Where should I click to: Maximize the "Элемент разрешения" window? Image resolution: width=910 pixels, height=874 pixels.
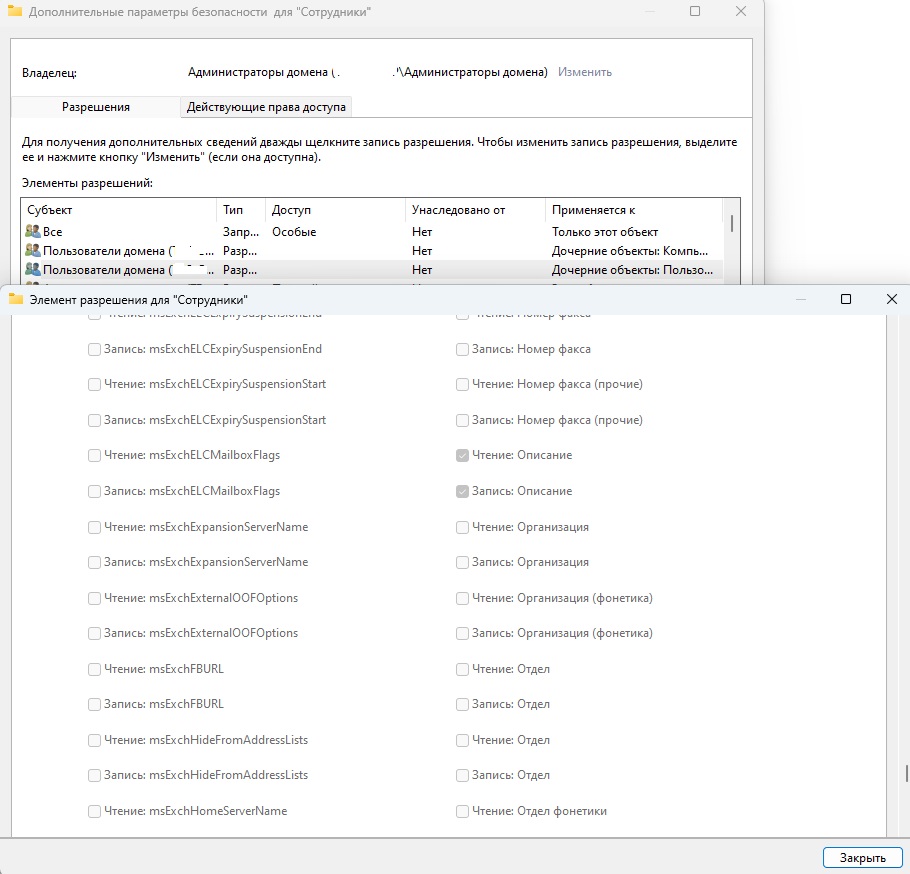coord(845,299)
